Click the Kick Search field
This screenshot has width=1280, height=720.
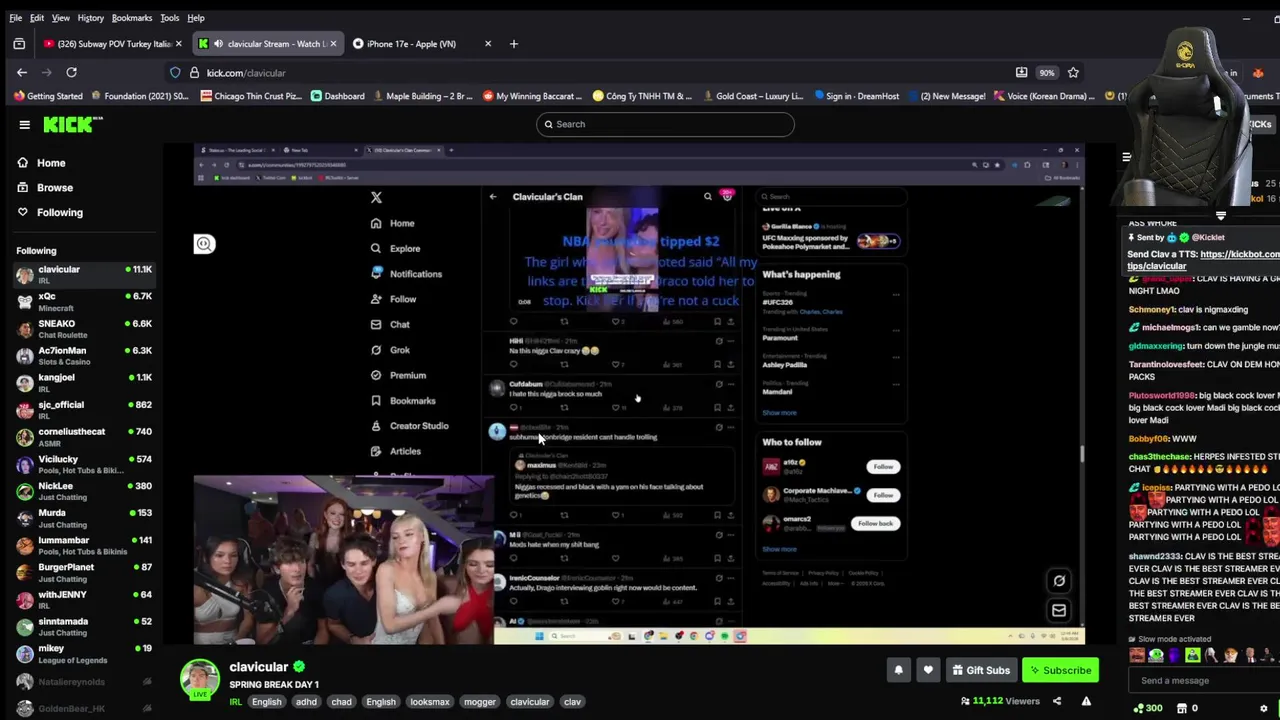[665, 124]
